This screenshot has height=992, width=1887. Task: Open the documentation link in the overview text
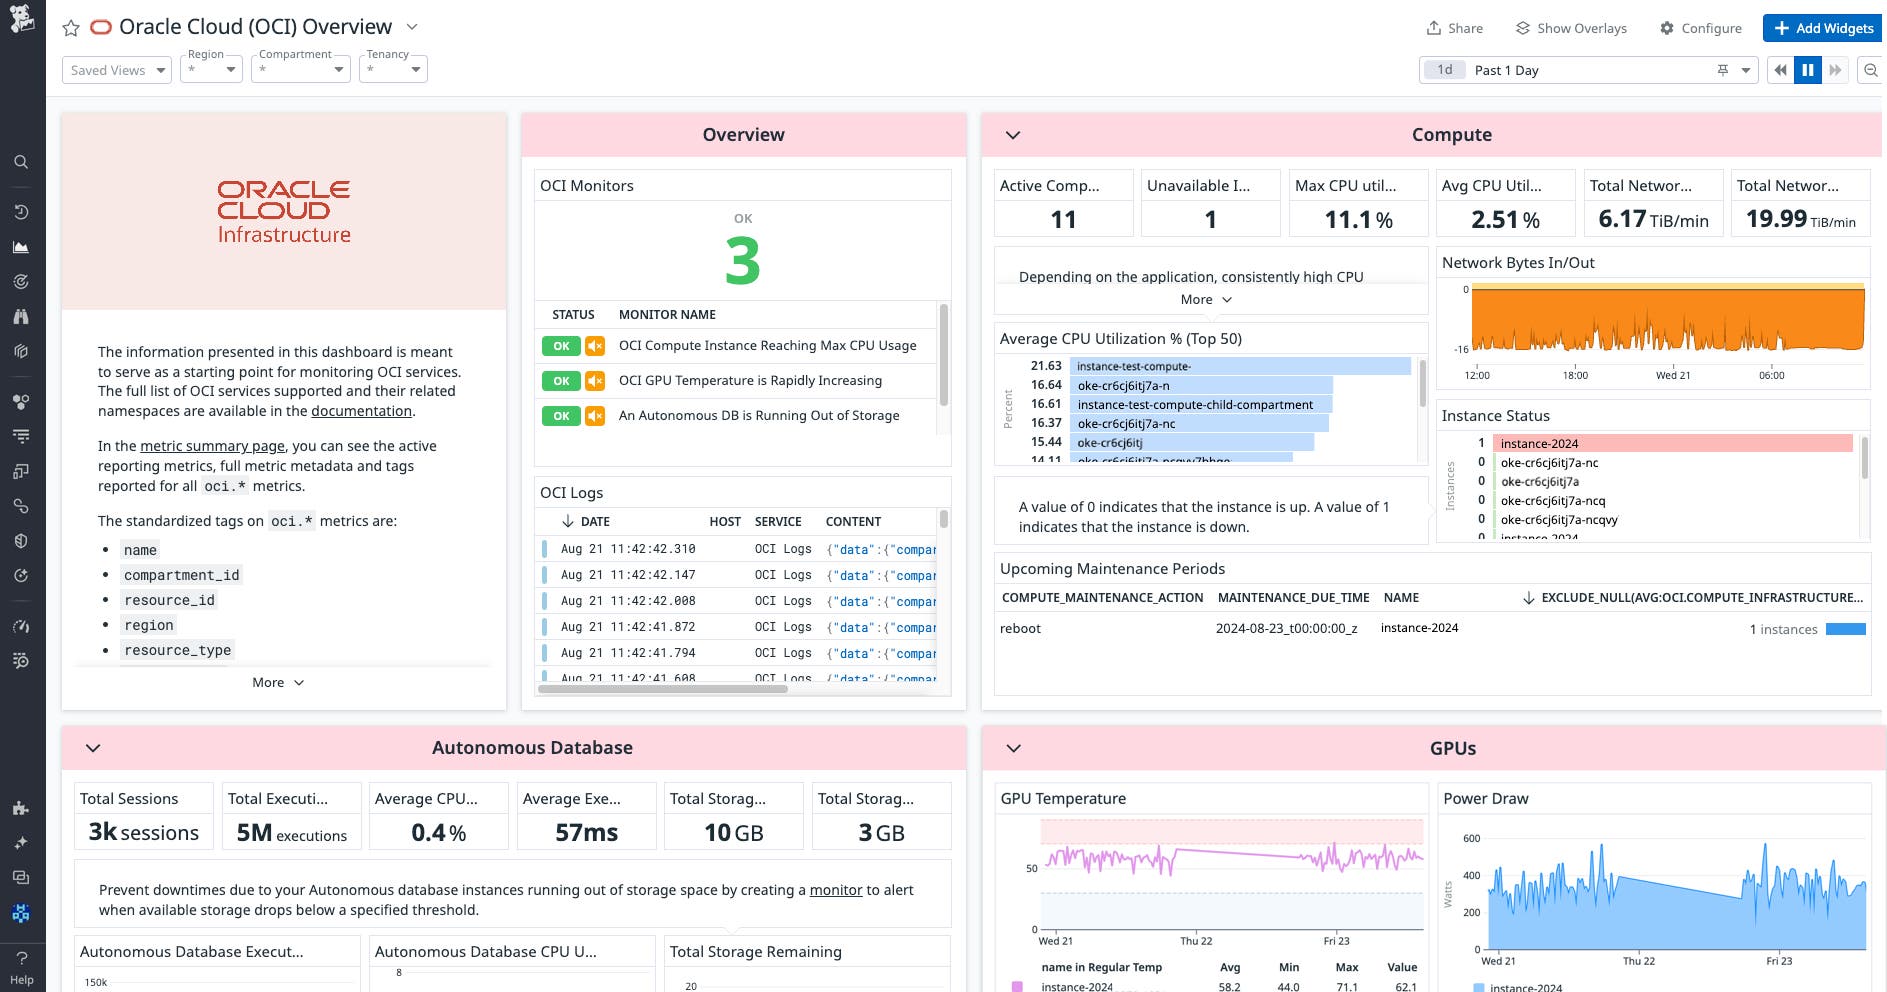click(x=362, y=410)
